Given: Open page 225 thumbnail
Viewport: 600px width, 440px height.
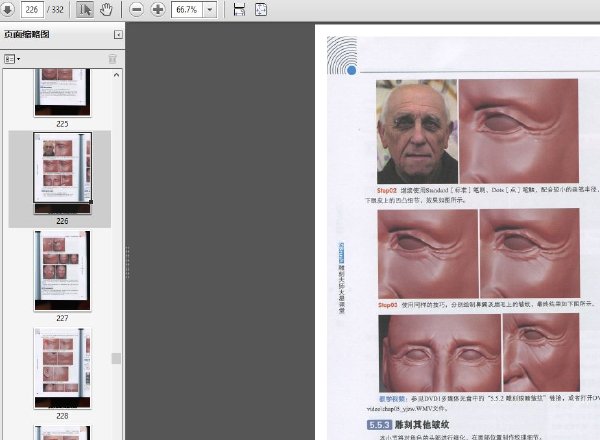Looking at the screenshot, I should tap(62, 92).
